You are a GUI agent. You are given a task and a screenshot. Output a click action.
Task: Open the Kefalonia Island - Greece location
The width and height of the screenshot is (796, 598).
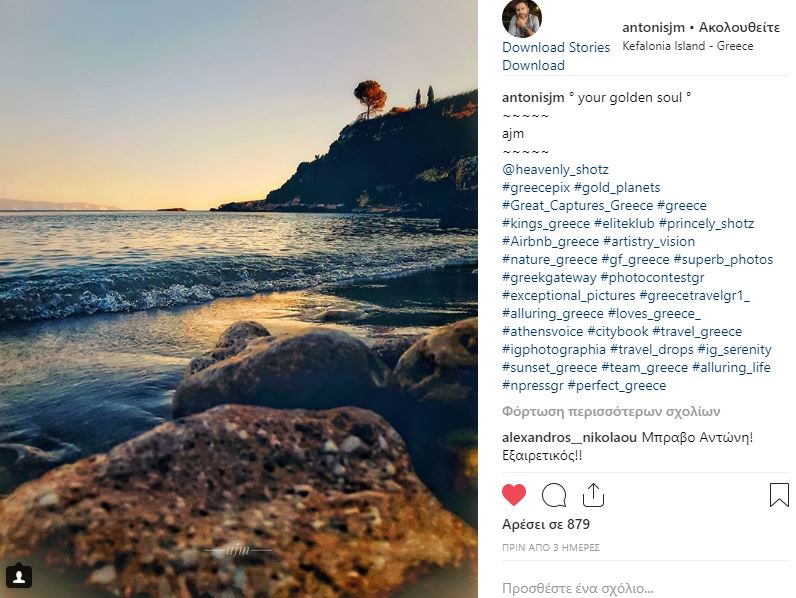687,46
